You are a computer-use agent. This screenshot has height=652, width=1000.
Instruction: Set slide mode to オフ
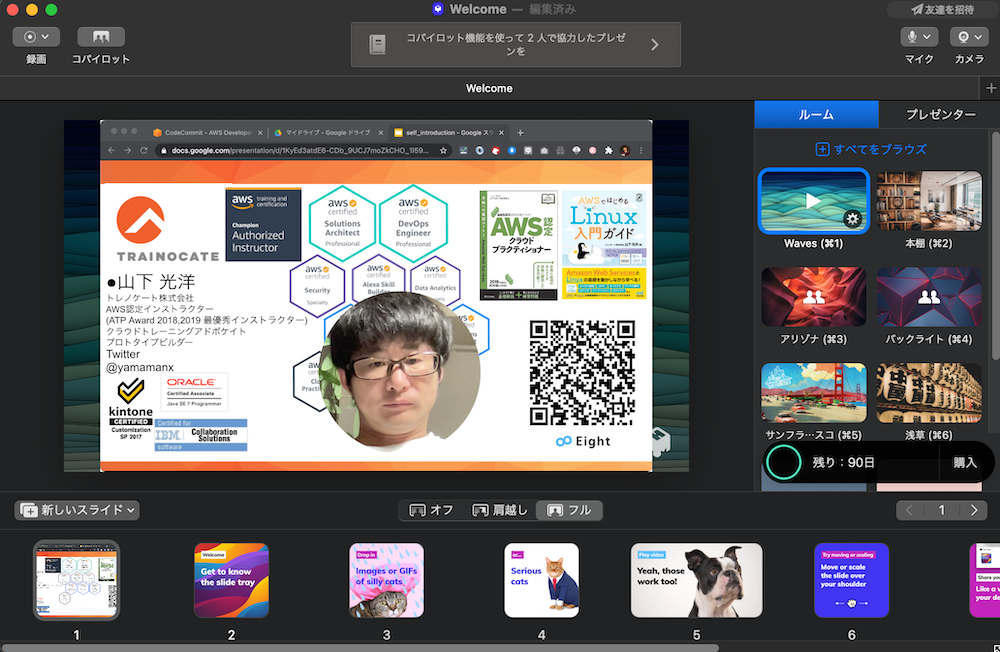431,510
